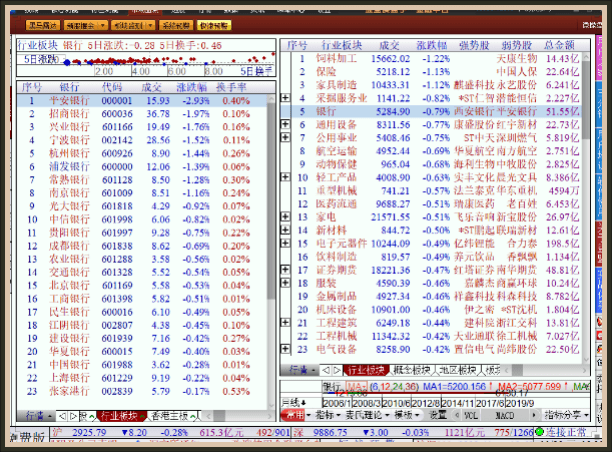The width and height of the screenshot is (612, 452).
Task: Expand the 电气设备 sector row
Action: coord(285,349)
